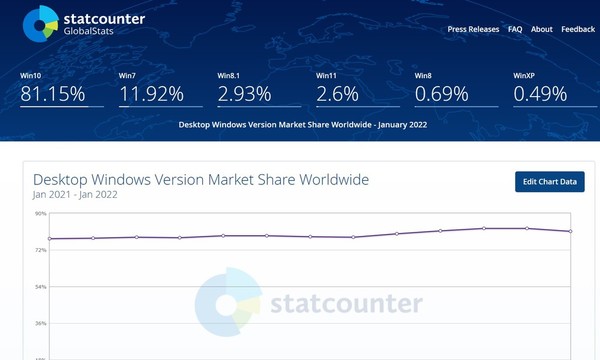Click the first data point on chart line
The width and height of the screenshot is (600, 360).
(x=49, y=239)
